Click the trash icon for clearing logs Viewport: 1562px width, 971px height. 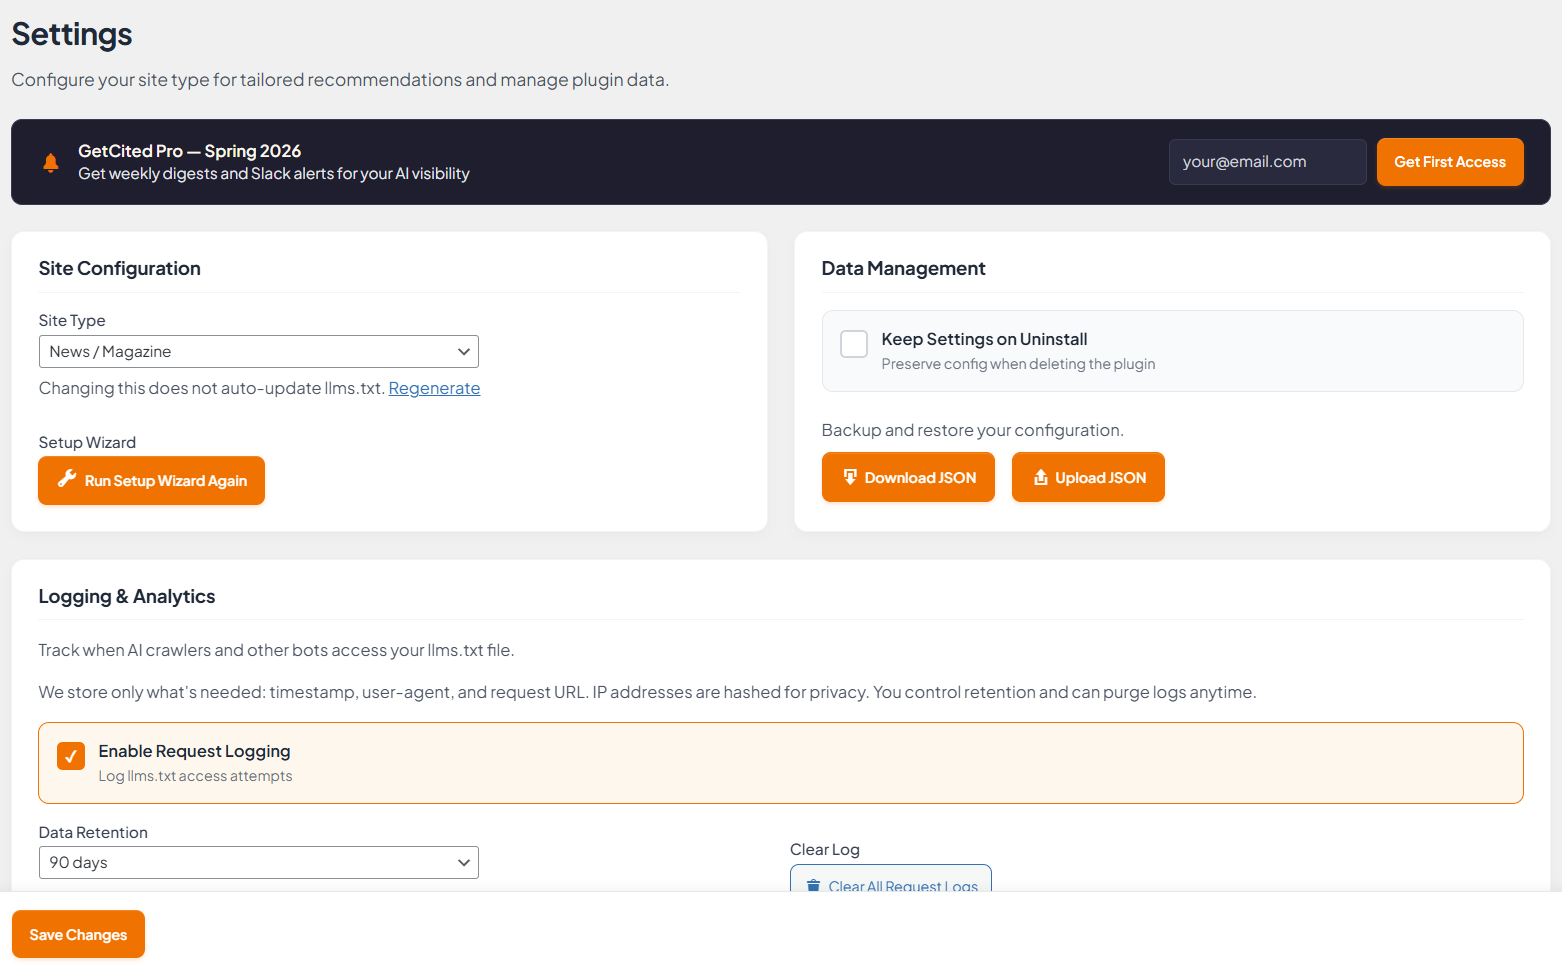coord(813,885)
